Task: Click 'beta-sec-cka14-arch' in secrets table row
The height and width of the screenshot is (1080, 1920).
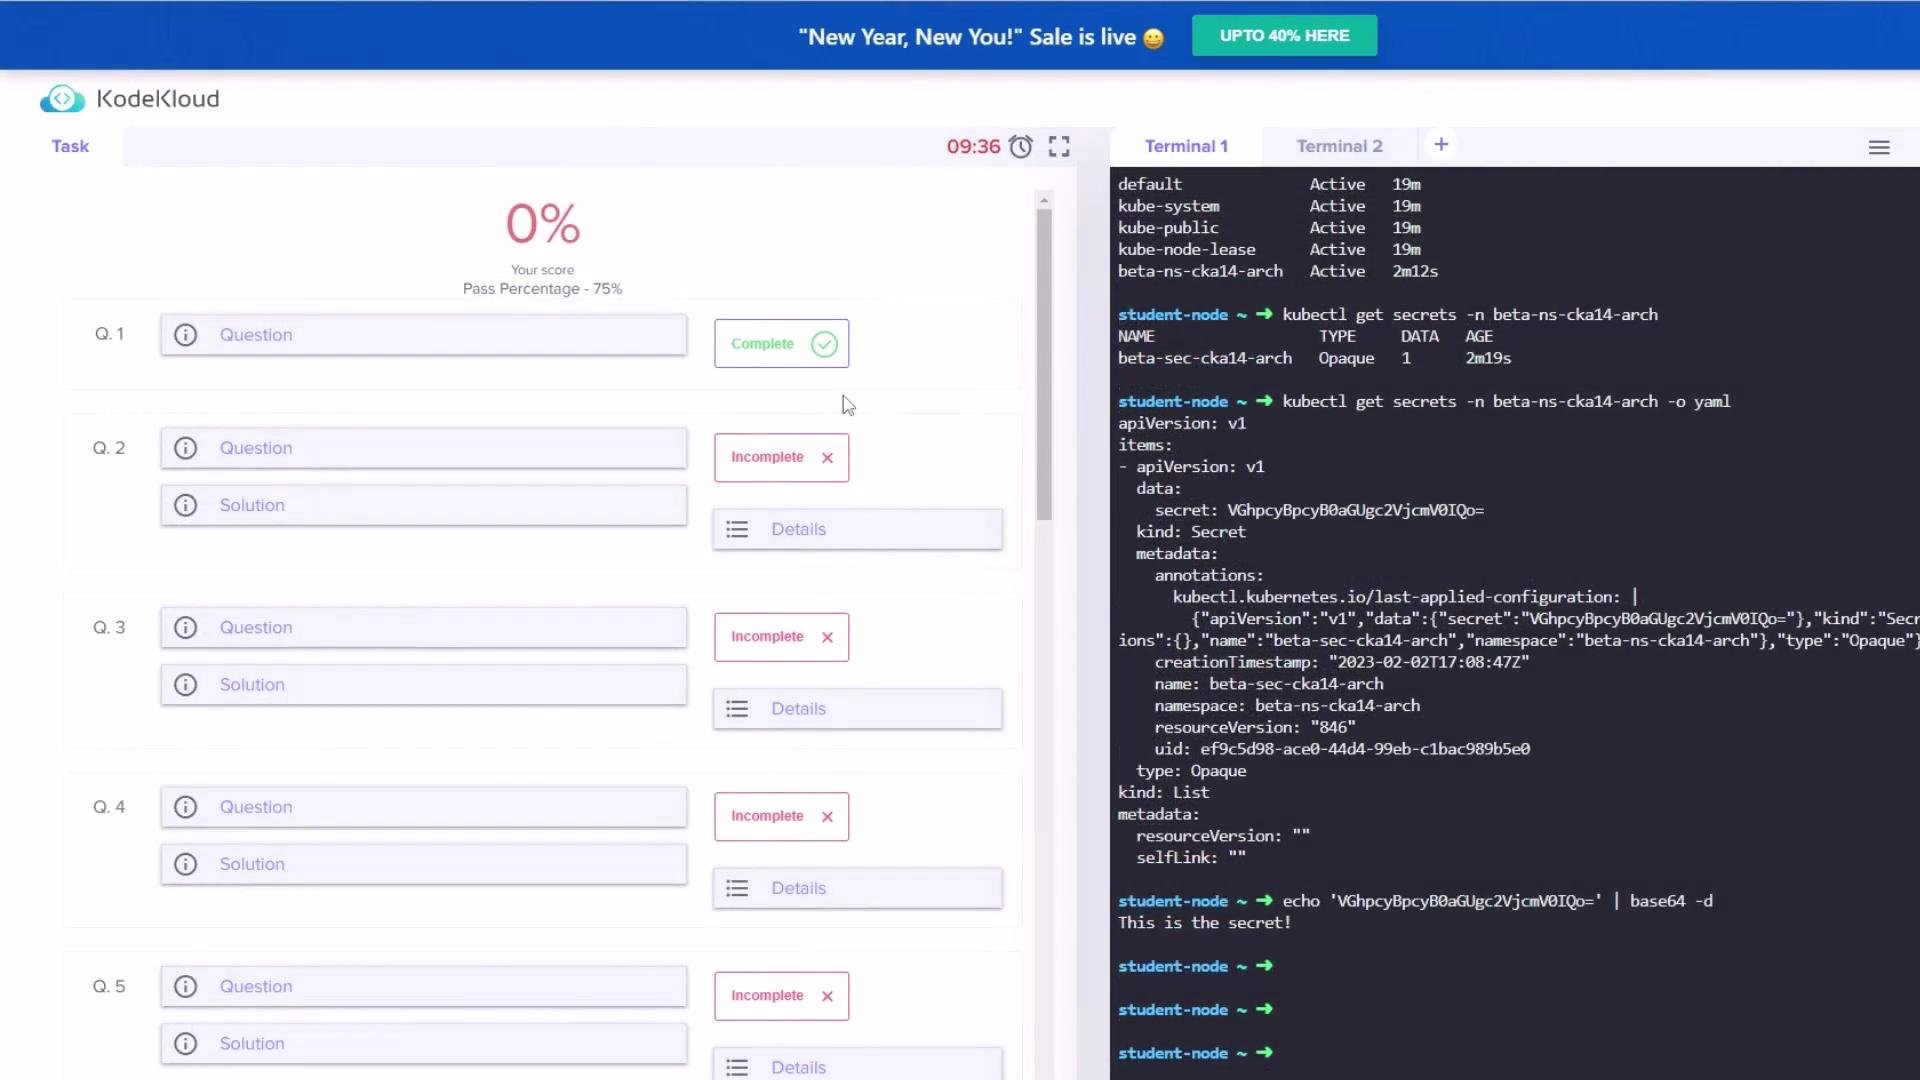Action: click(x=1204, y=359)
